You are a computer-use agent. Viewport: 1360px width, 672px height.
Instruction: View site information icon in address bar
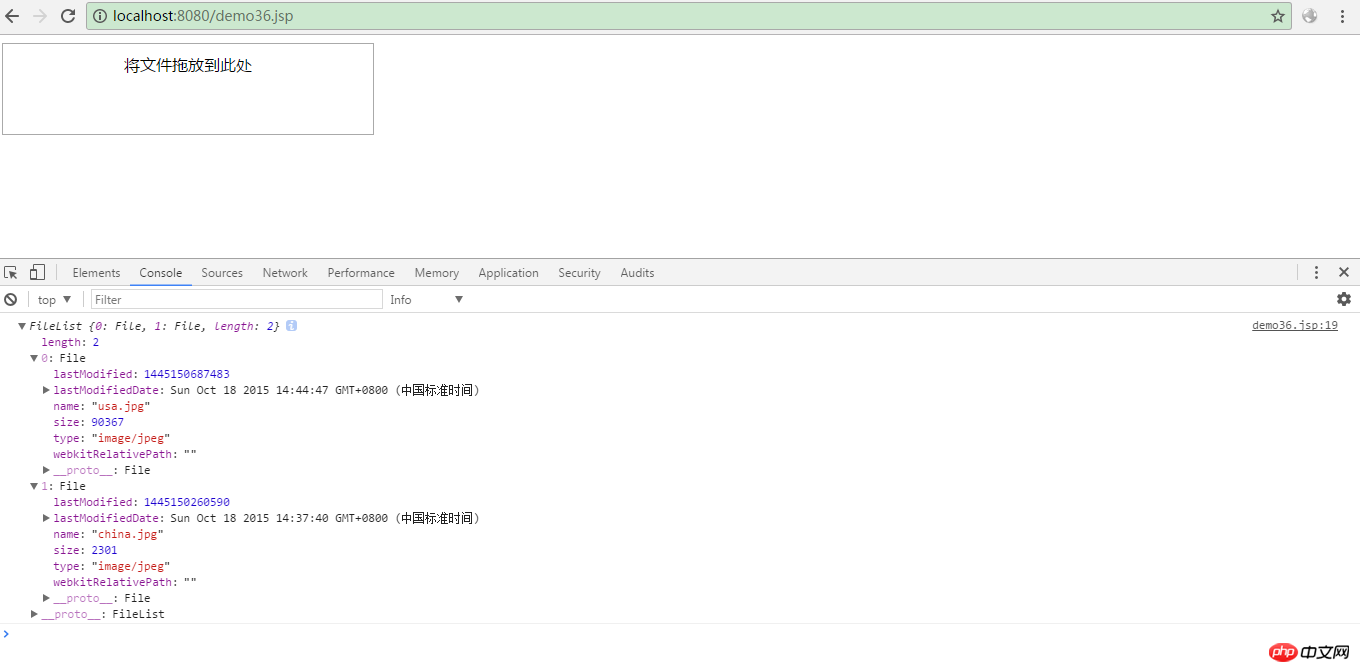pos(101,16)
